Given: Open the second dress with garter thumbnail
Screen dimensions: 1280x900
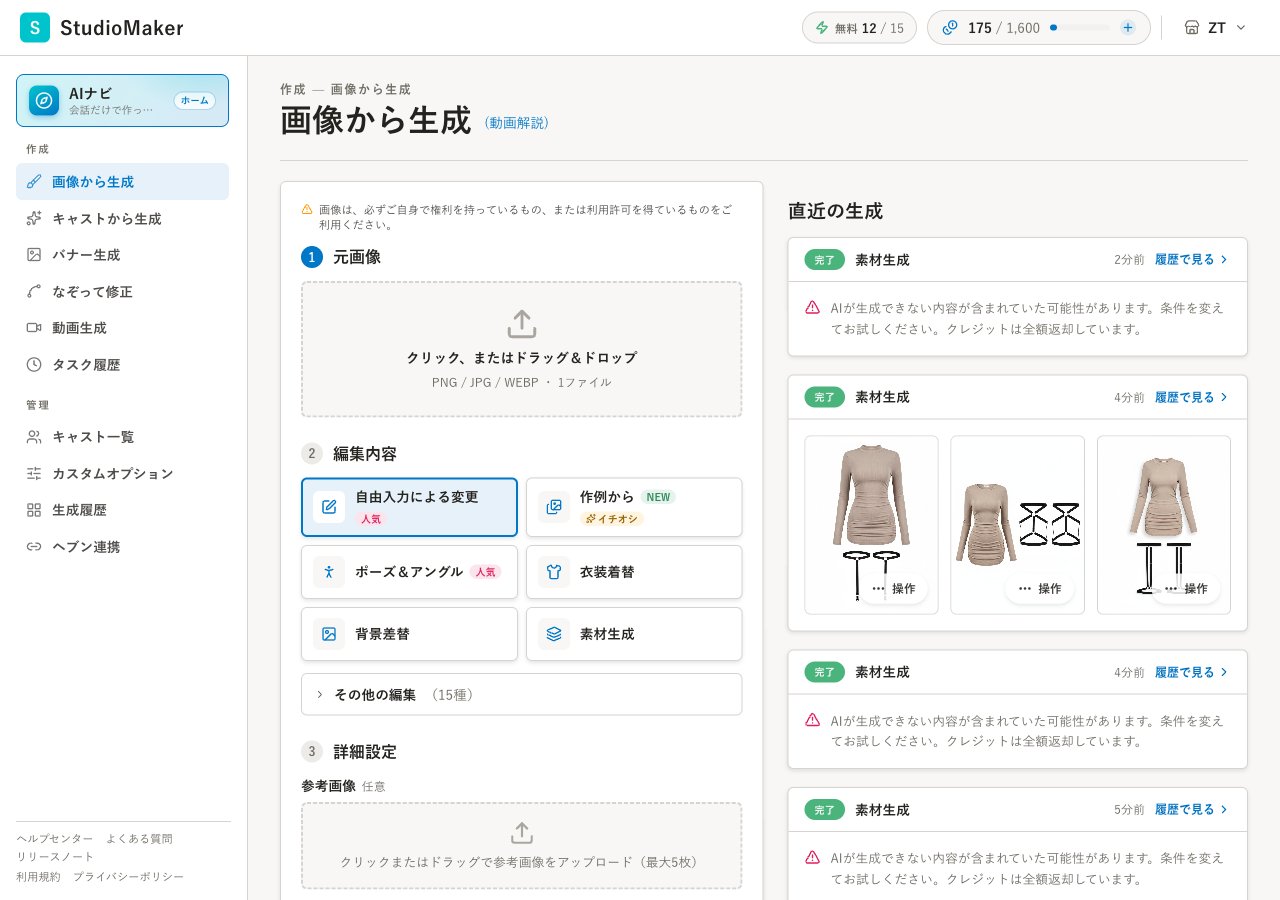Looking at the screenshot, I should 1017,525.
